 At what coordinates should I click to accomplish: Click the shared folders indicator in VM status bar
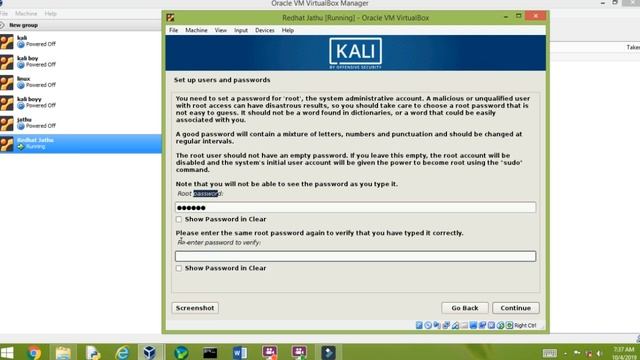464,325
